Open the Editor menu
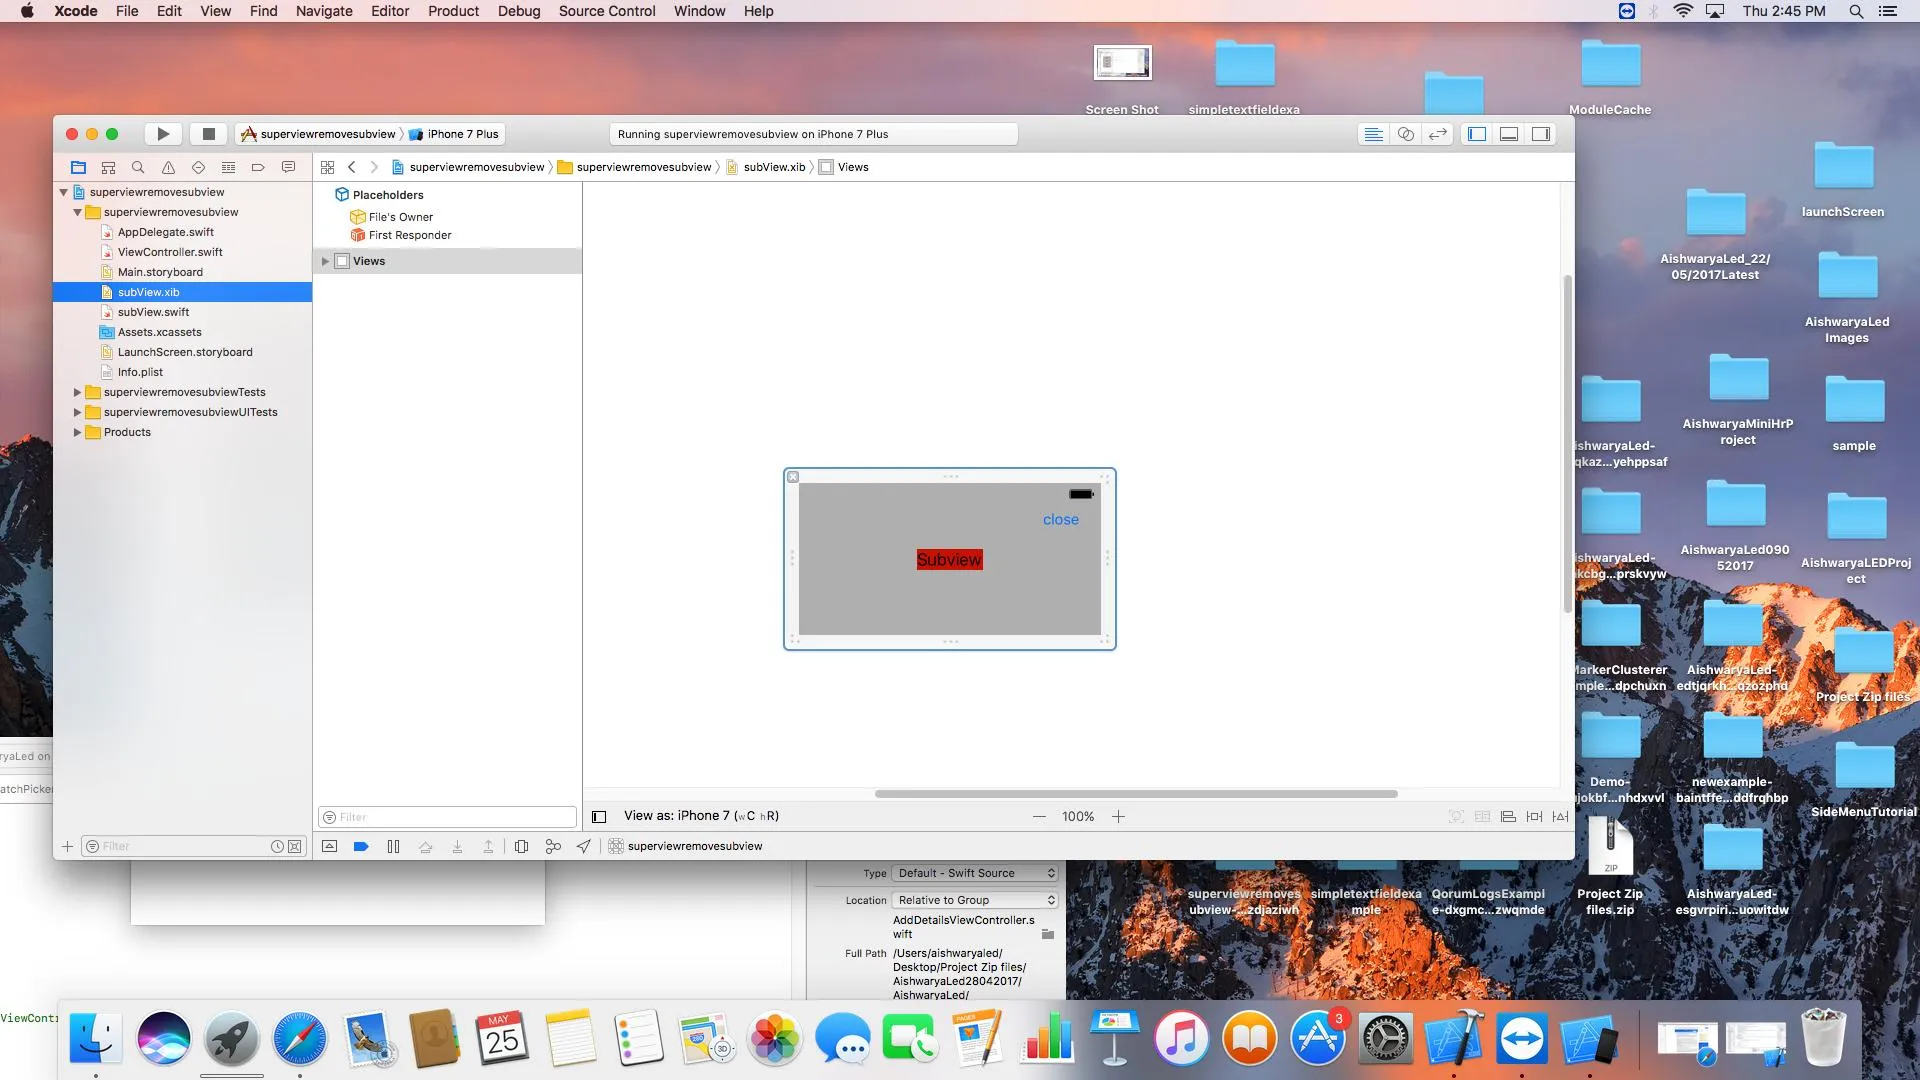This screenshot has height=1080, width=1920. coord(389,11)
